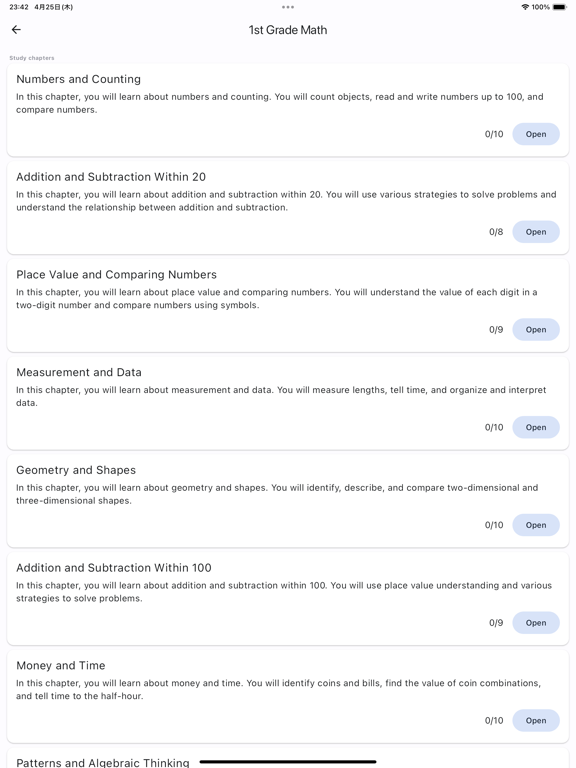Tap the Wi-Fi status icon

coord(525,7)
